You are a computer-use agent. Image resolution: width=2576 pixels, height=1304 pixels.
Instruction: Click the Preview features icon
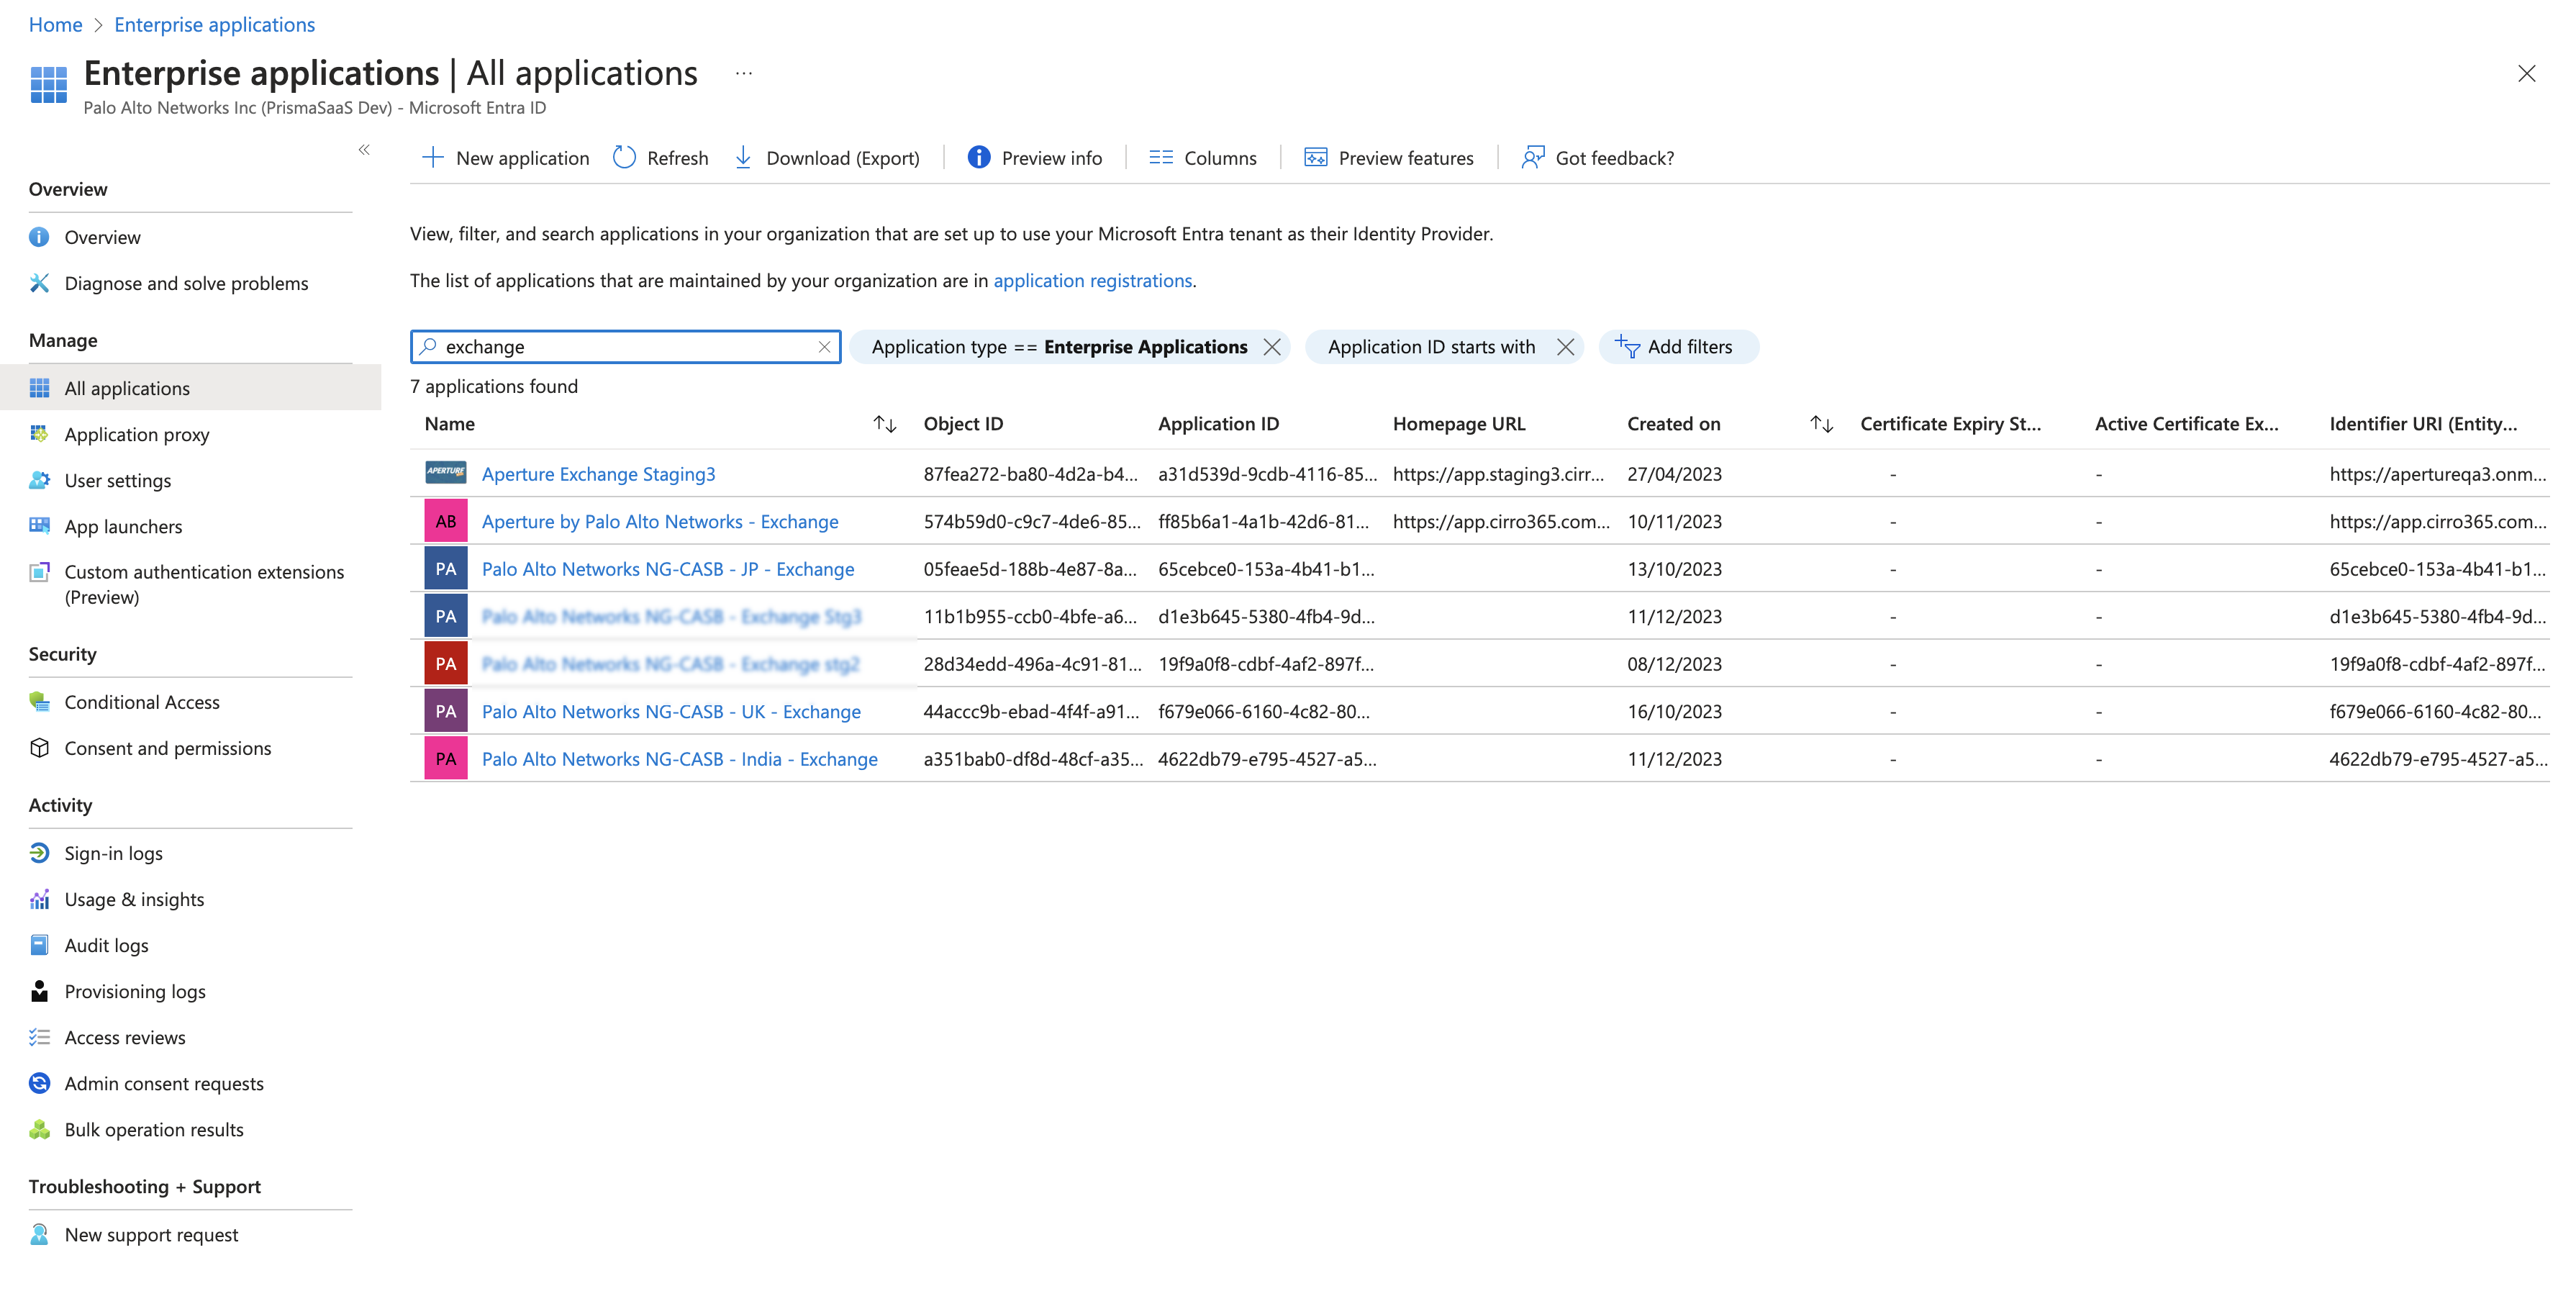(x=1315, y=158)
